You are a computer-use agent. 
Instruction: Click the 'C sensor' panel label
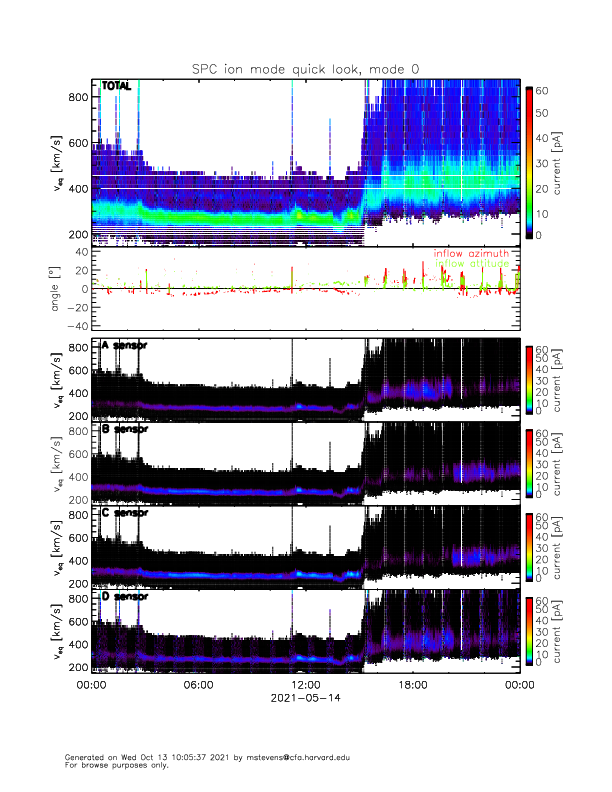pyautogui.click(x=124, y=513)
